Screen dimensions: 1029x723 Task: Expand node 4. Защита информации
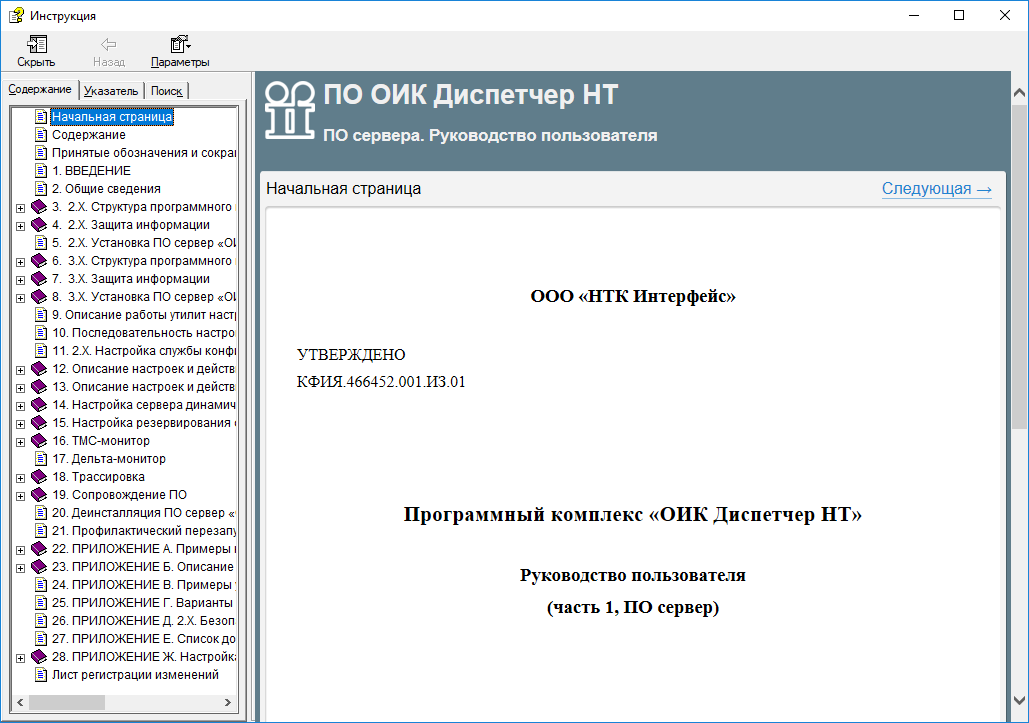coord(21,225)
